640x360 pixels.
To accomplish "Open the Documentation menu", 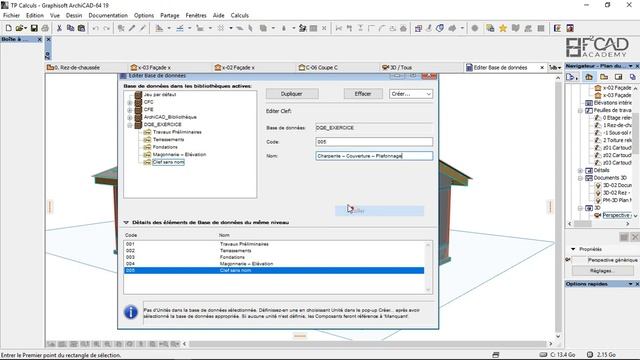I will 108,15.
